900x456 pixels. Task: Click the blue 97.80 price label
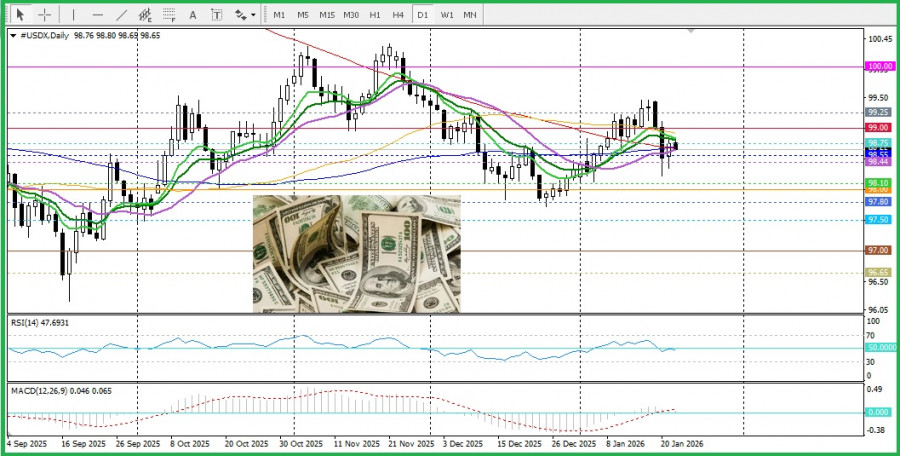pos(879,202)
